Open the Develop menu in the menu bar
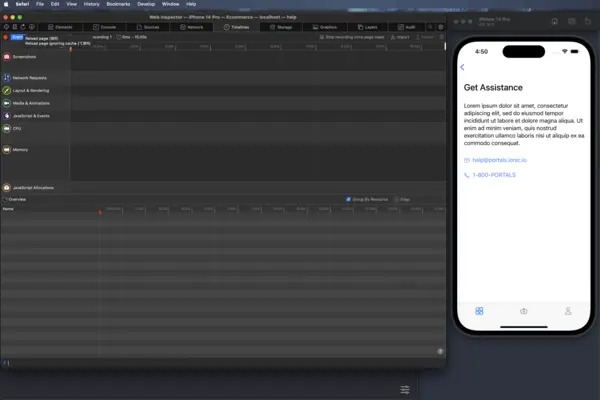 click(x=145, y=4)
